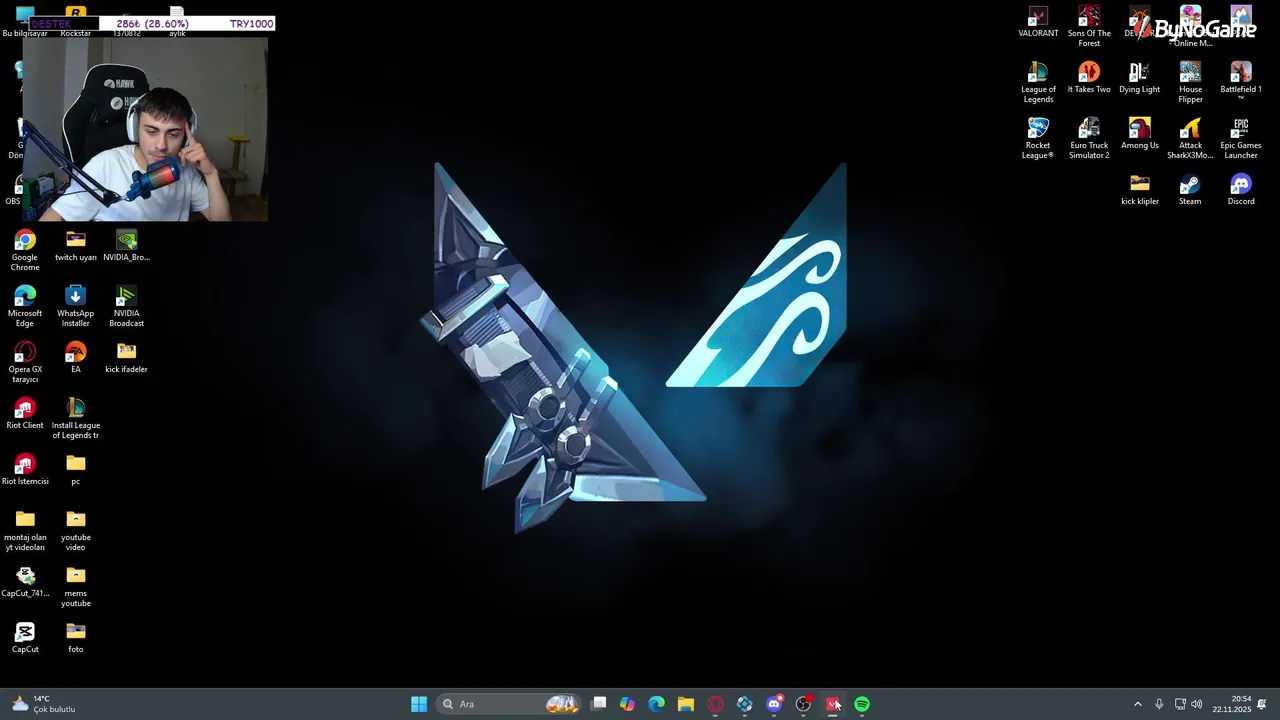The width and height of the screenshot is (1280, 720).
Task: Open Euro Truck Simulator 2 shortcut
Action: point(1089,139)
